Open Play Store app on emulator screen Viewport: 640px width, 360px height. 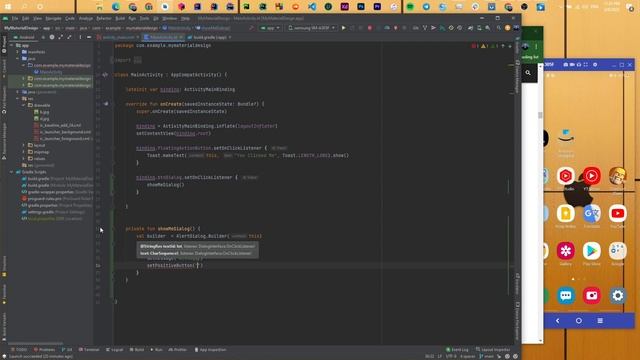tap(591, 251)
